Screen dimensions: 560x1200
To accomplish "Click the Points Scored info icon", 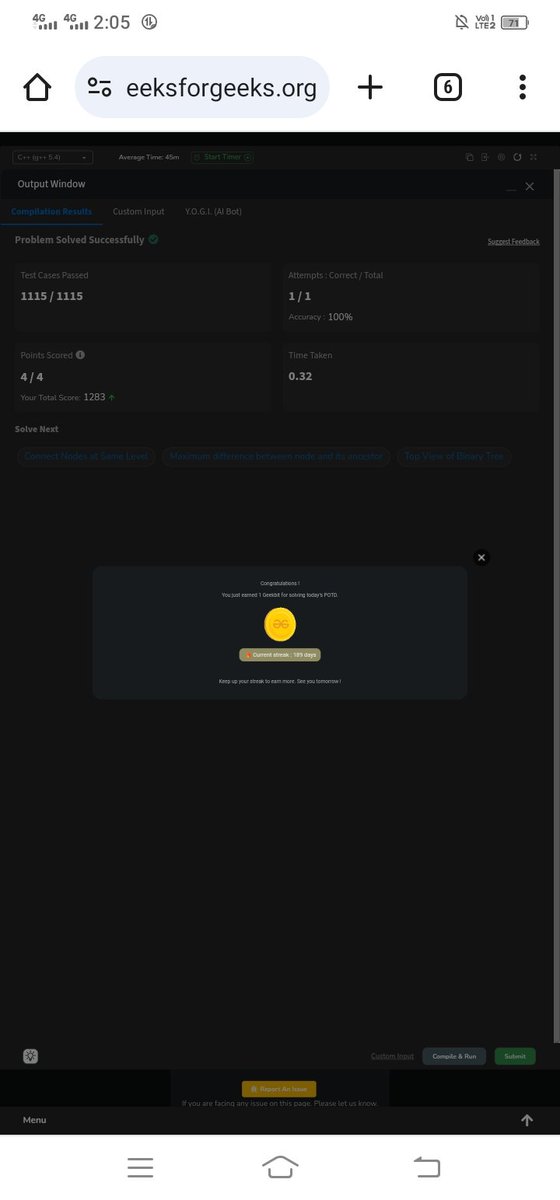I will [x=80, y=355].
